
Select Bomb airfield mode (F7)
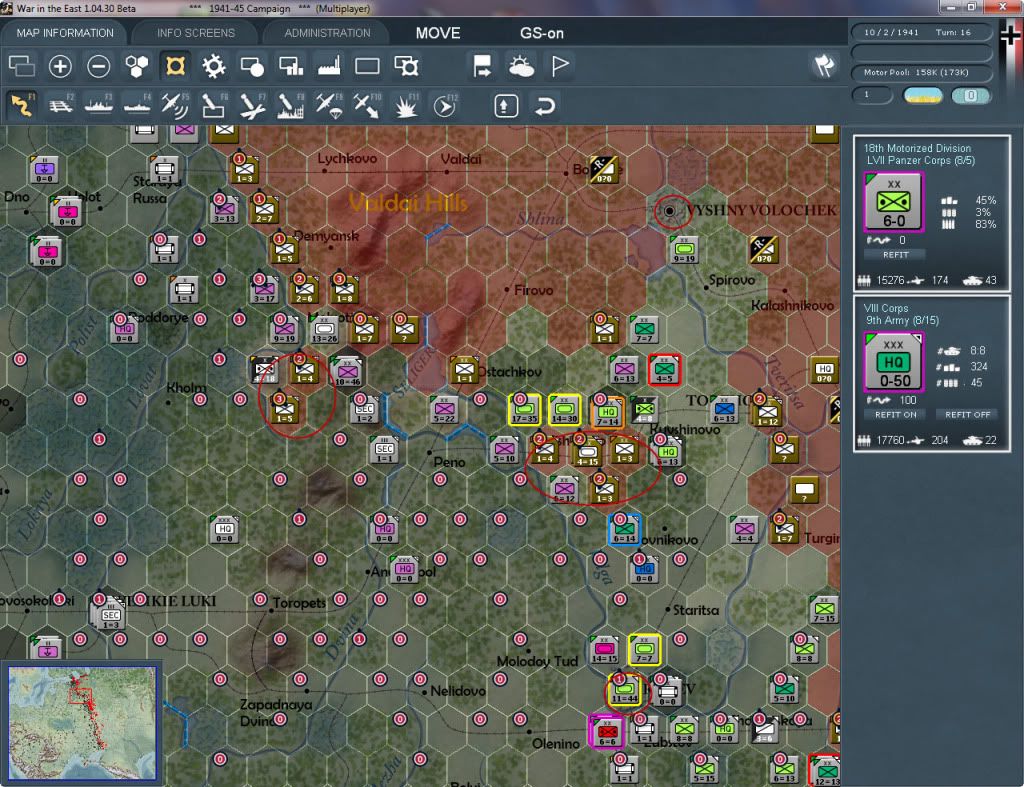pos(252,105)
